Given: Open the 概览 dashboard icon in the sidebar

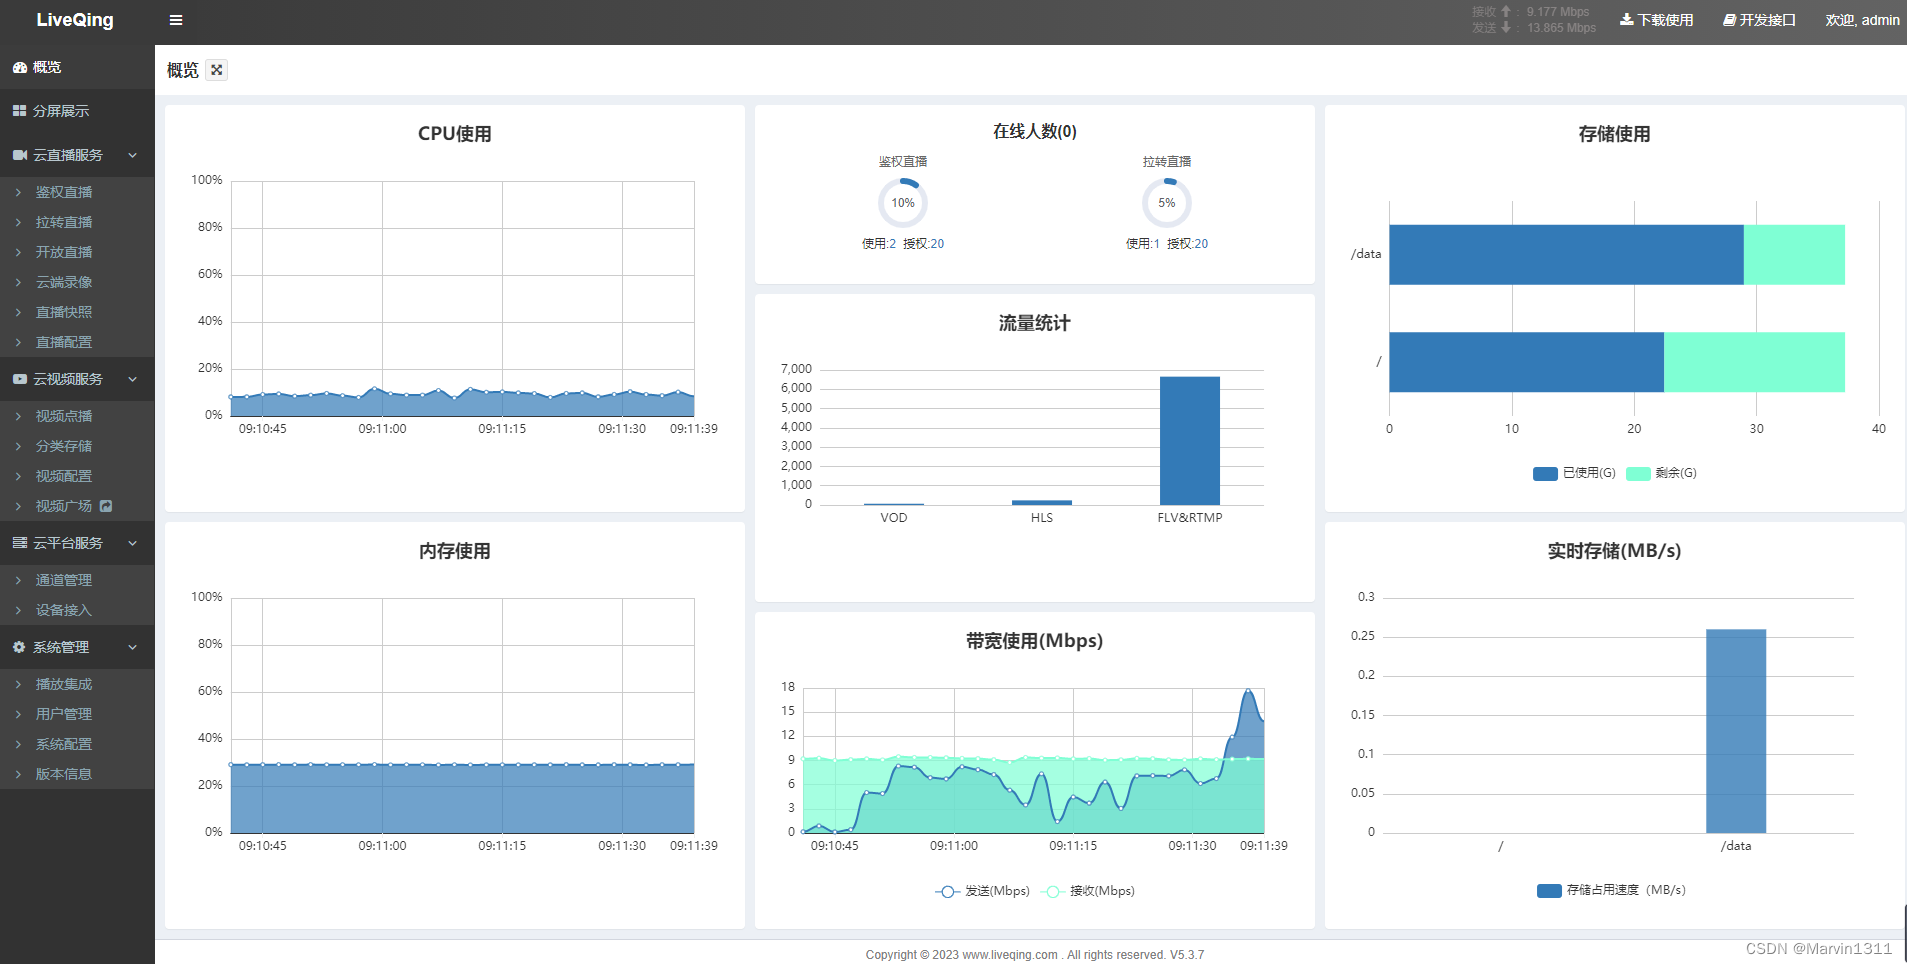Looking at the screenshot, I should tap(19, 67).
